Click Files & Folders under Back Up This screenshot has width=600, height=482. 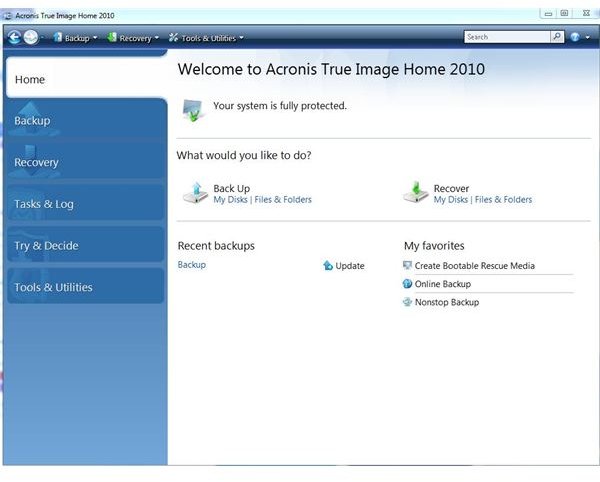click(283, 199)
